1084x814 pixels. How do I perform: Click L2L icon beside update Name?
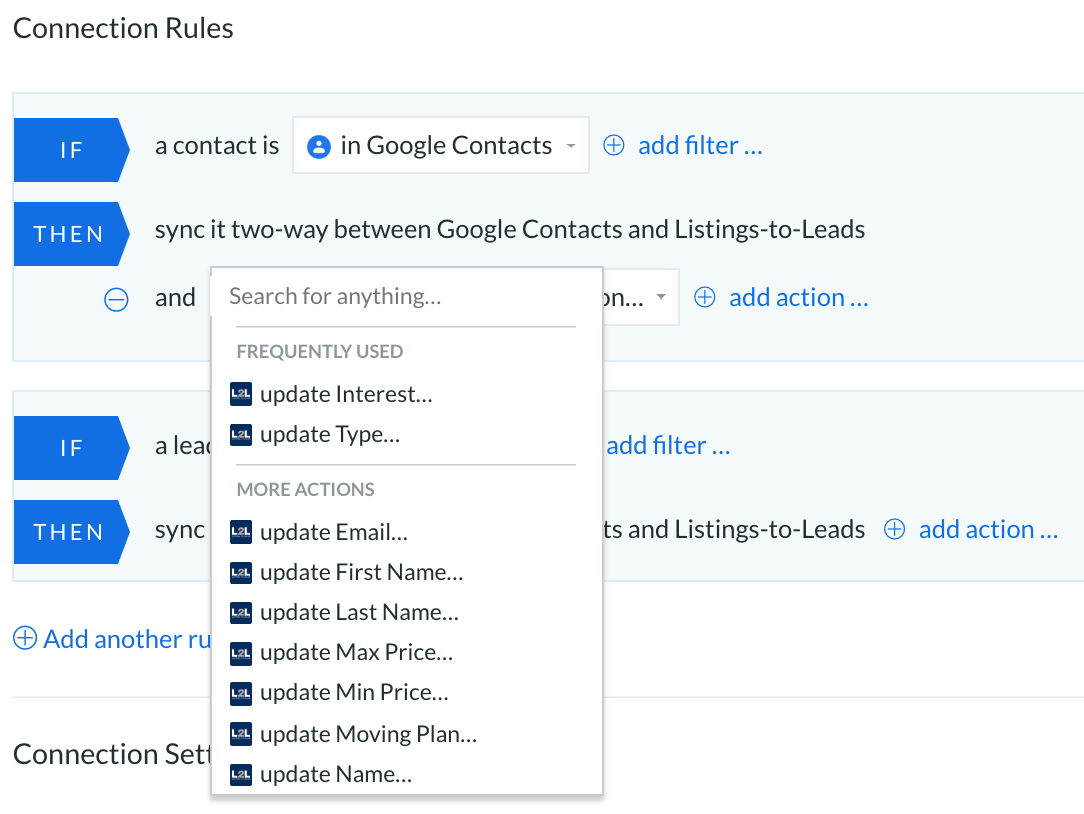(241, 775)
